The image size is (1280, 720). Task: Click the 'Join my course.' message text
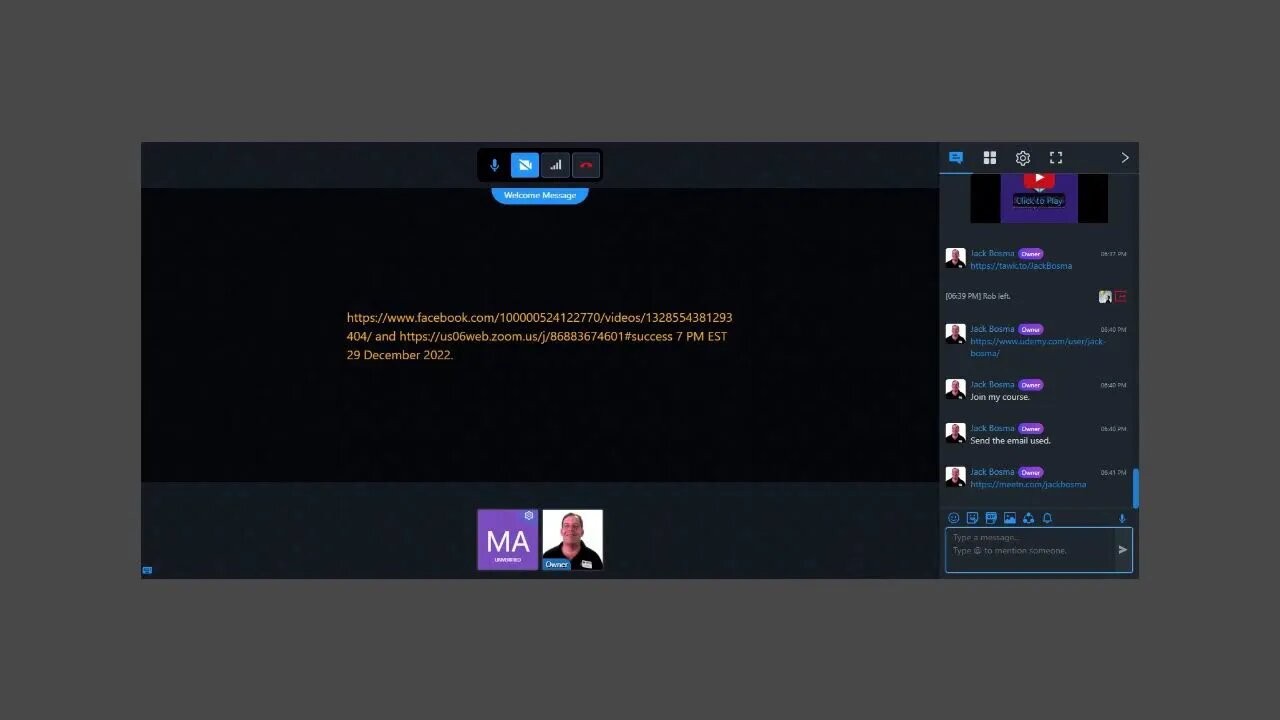click(1000, 397)
